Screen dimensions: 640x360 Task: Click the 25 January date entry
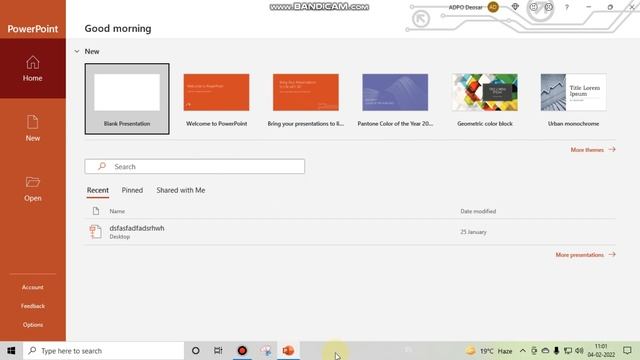473,232
